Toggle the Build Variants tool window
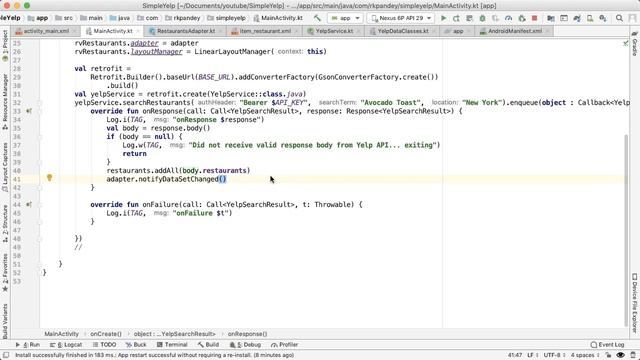 pyautogui.click(x=5, y=321)
